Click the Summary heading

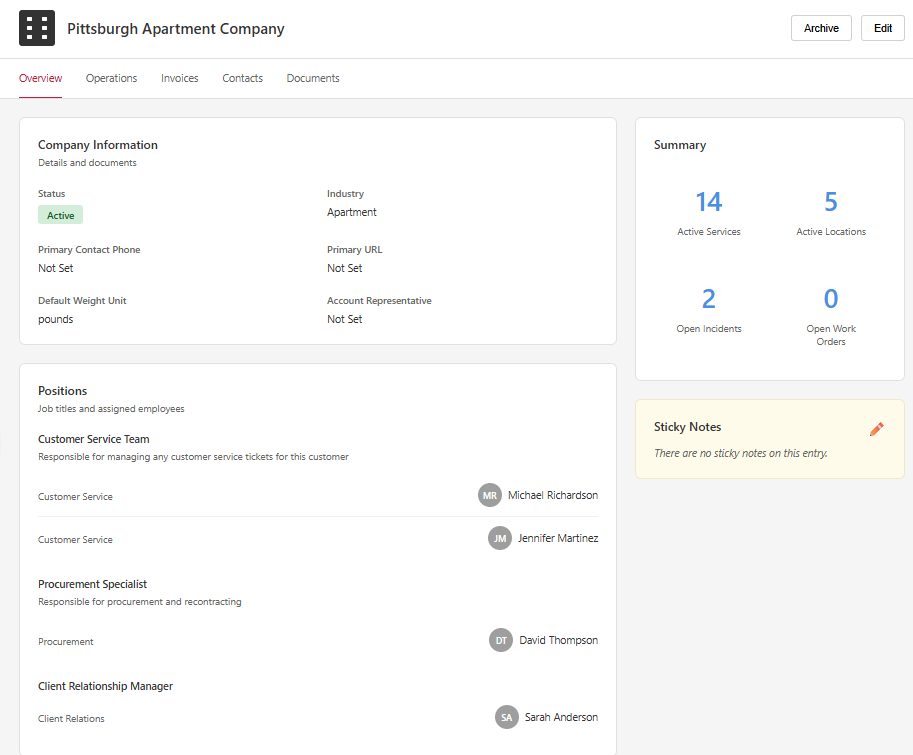pos(680,145)
